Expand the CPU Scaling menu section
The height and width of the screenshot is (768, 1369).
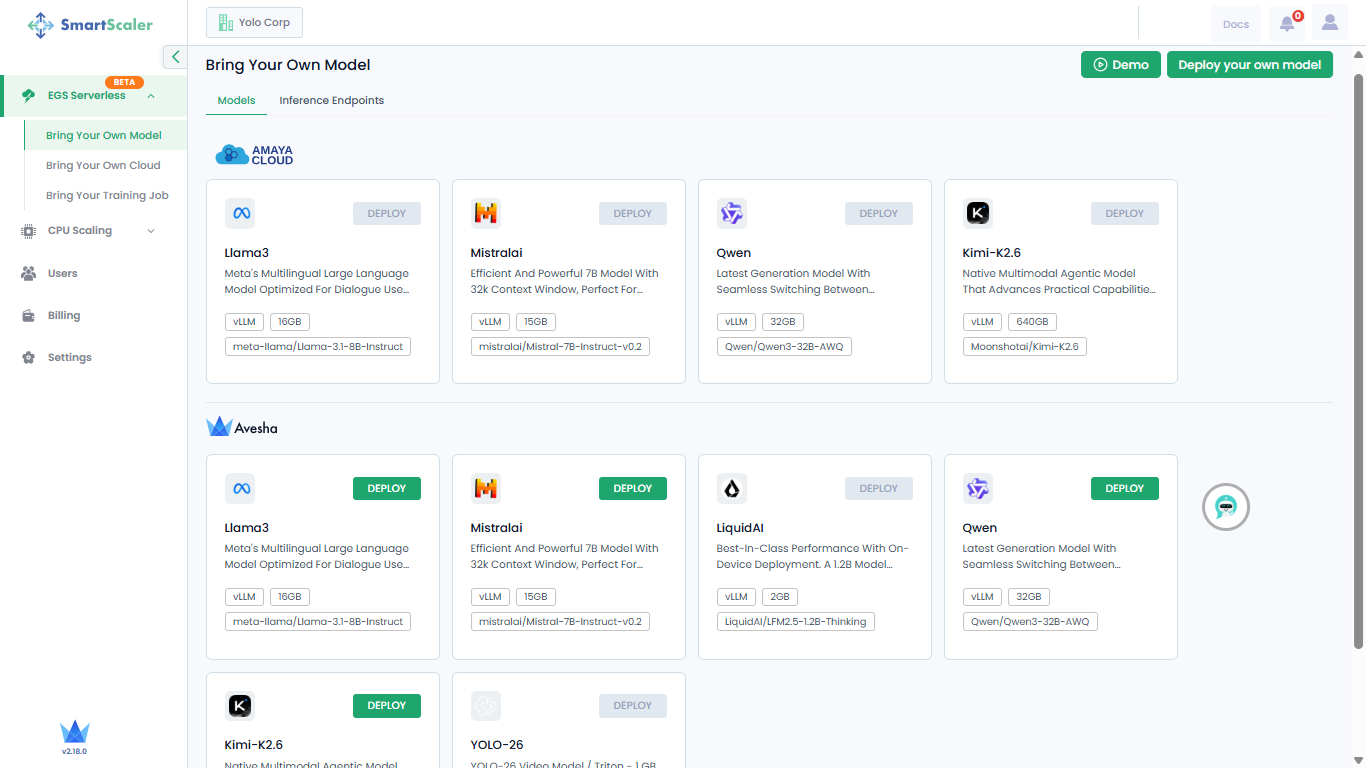coord(151,231)
